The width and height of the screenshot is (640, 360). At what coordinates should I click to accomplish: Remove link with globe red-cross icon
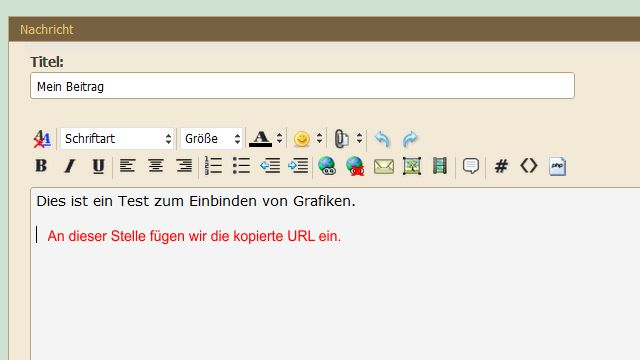tap(355, 166)
